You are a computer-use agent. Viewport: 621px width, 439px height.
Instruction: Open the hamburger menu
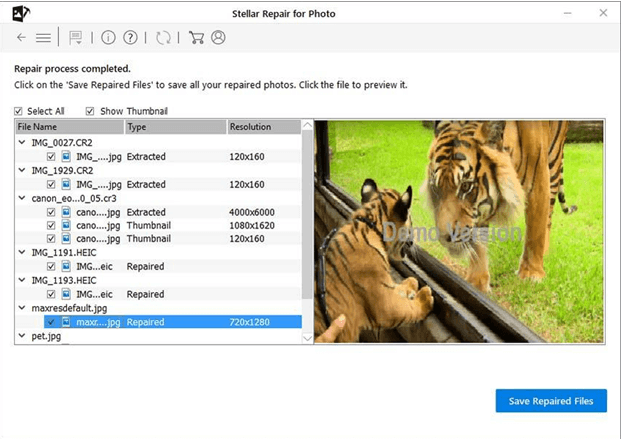43,38
